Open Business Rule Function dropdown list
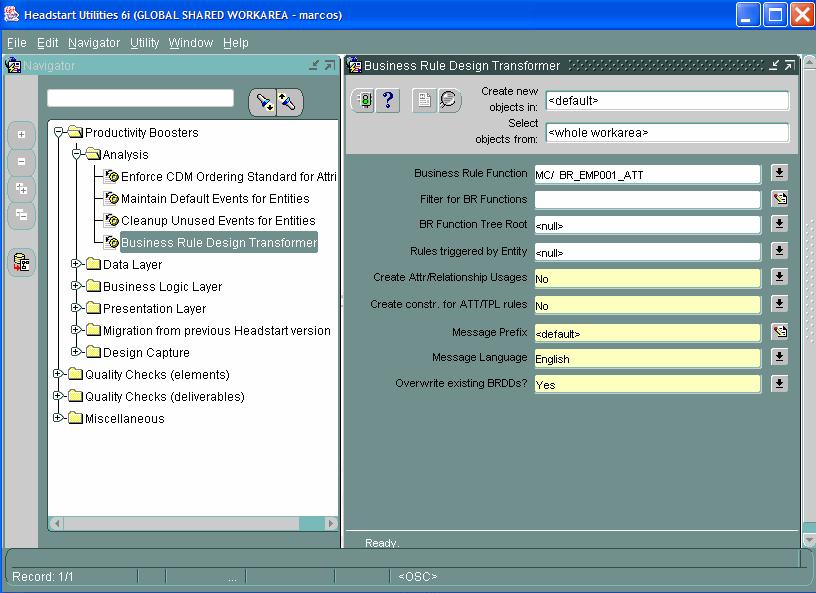The image size is (816, 593). [779, 173]
